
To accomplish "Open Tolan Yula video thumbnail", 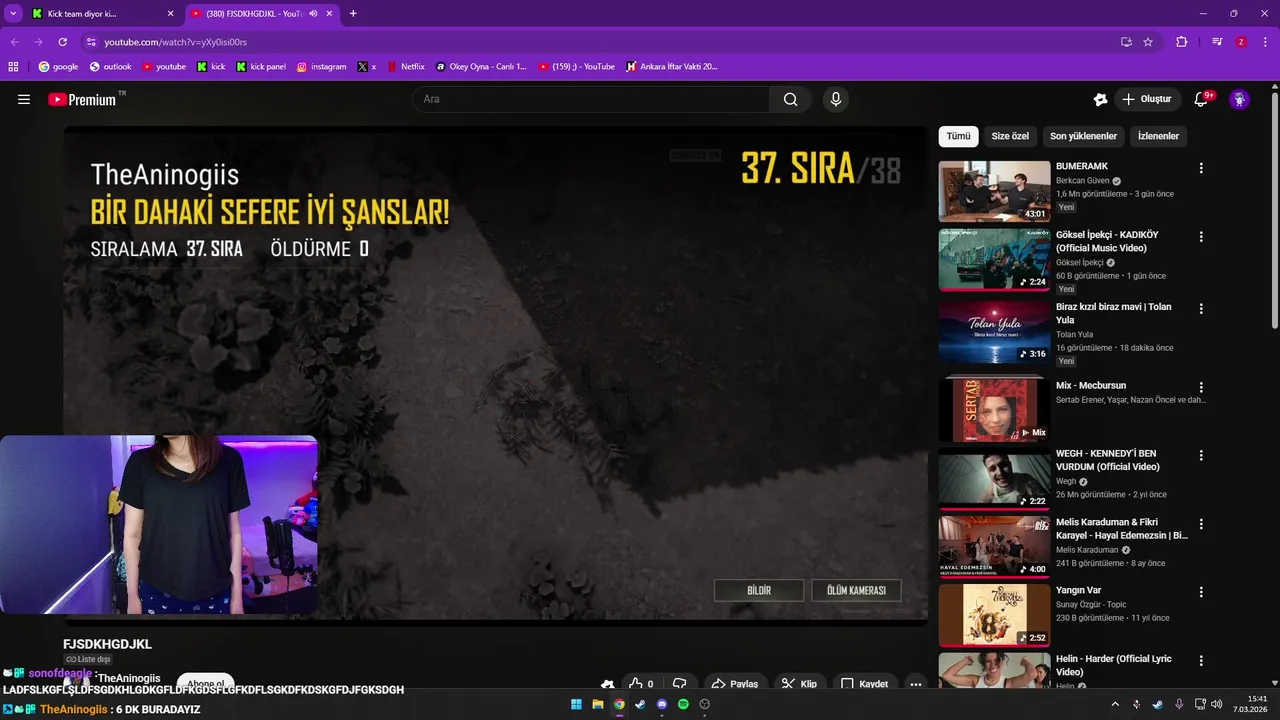I will pyautogui.click(x=994, y=331).
